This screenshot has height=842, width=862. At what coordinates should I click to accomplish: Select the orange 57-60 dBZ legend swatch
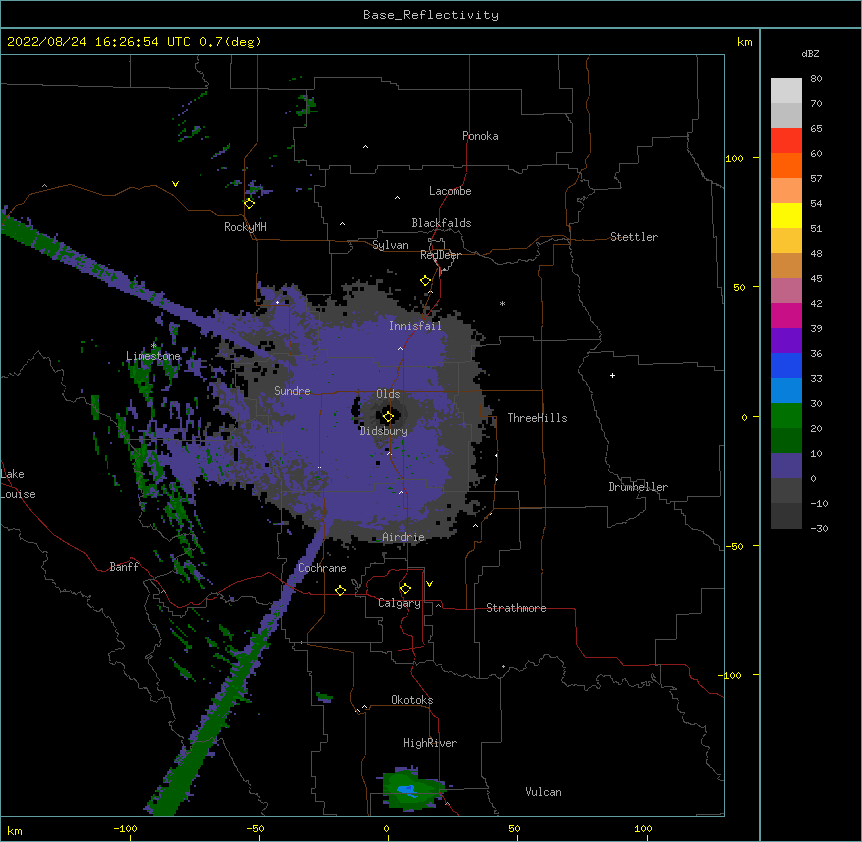click(786, 165)
